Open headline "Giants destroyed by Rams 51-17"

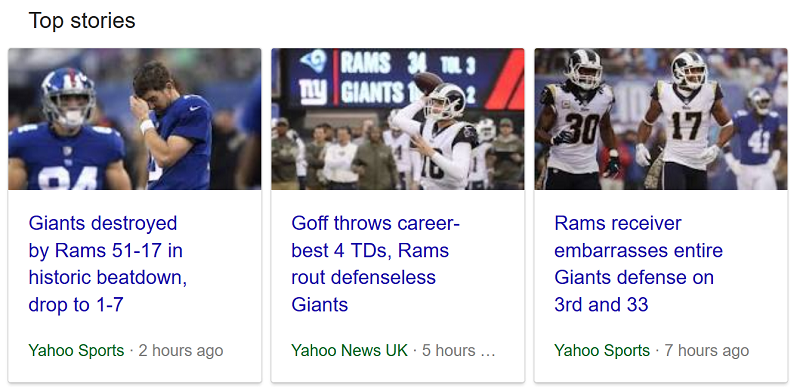(108, 264)
